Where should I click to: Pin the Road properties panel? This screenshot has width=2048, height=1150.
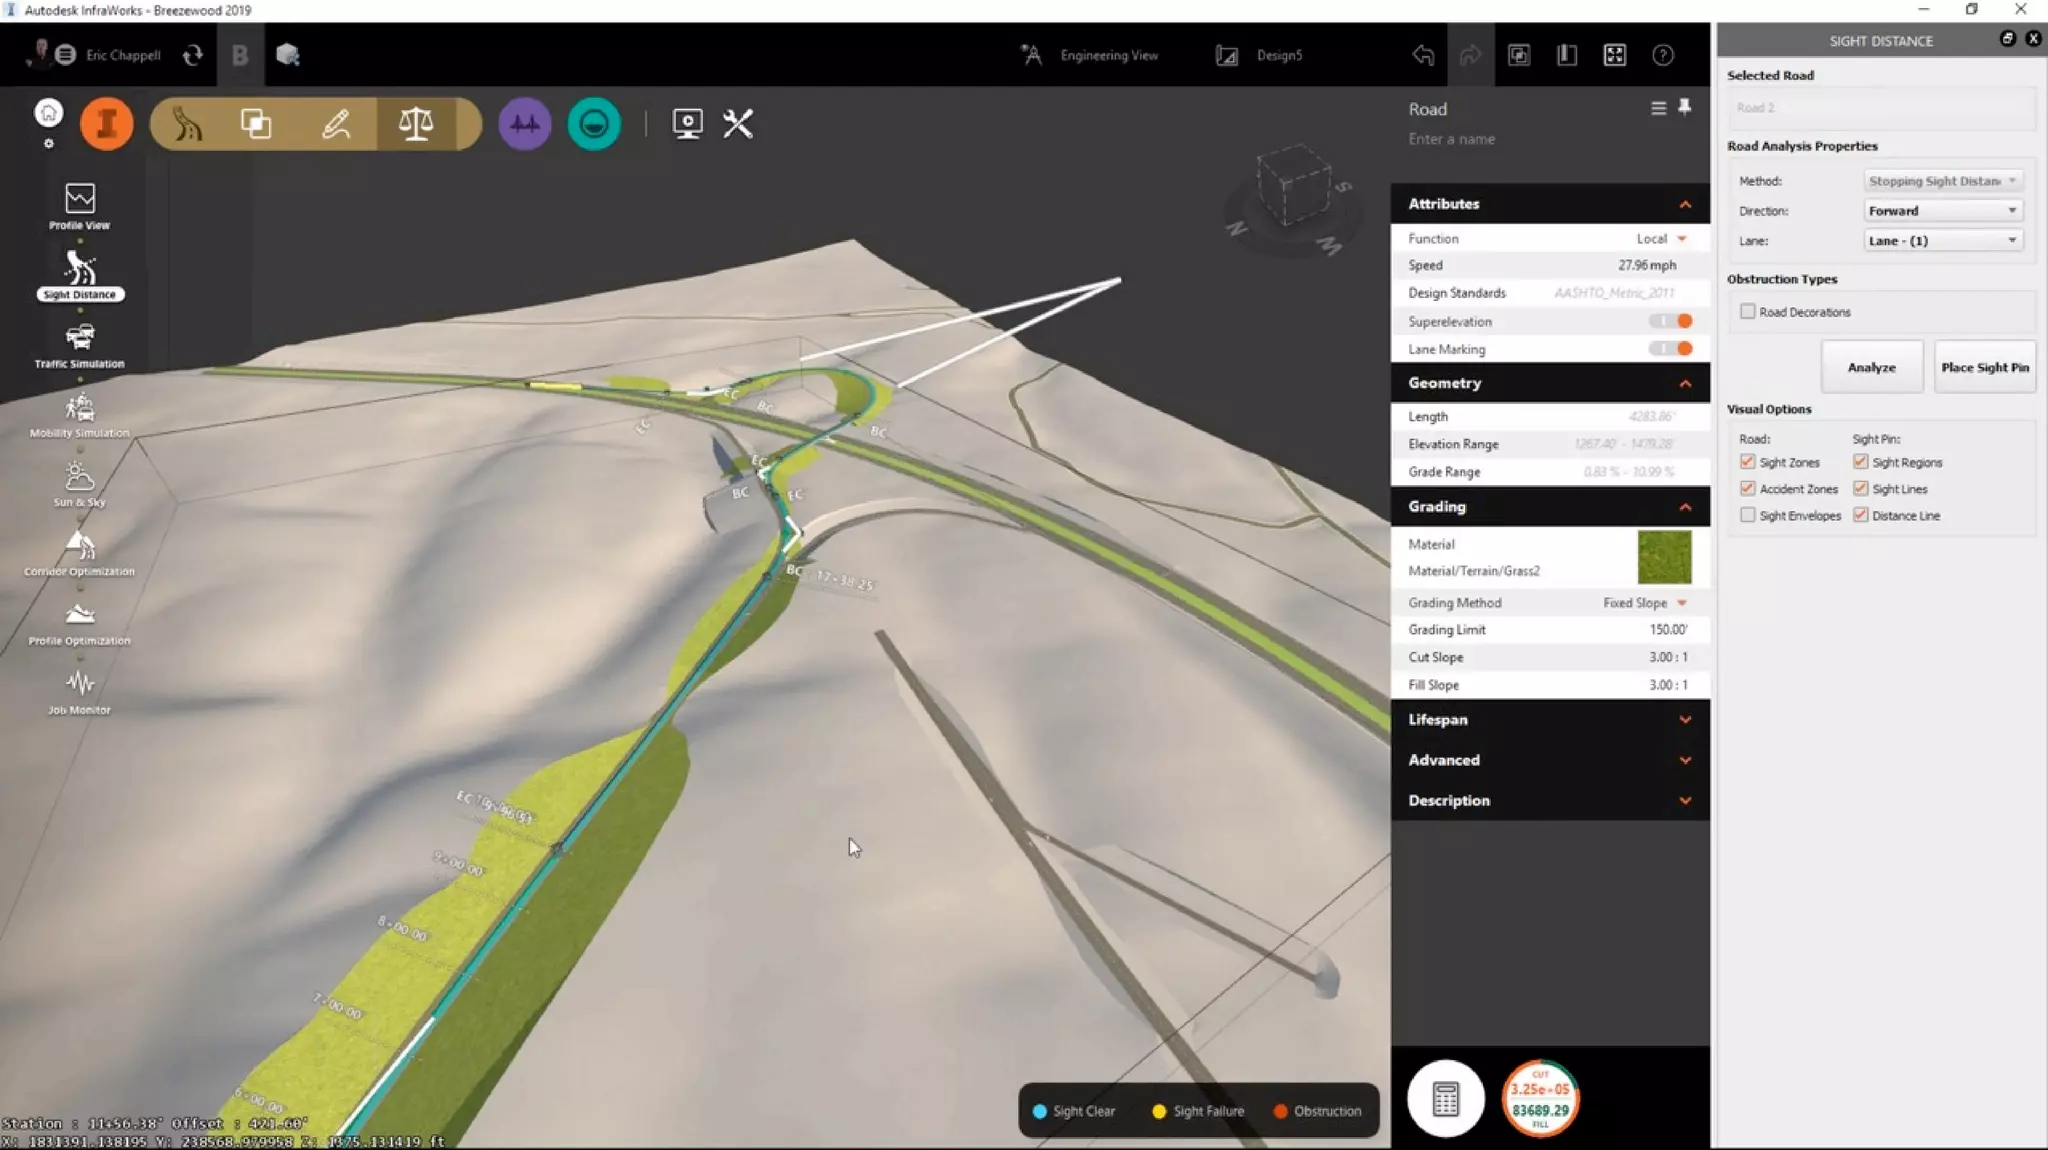pos(1685,107)
